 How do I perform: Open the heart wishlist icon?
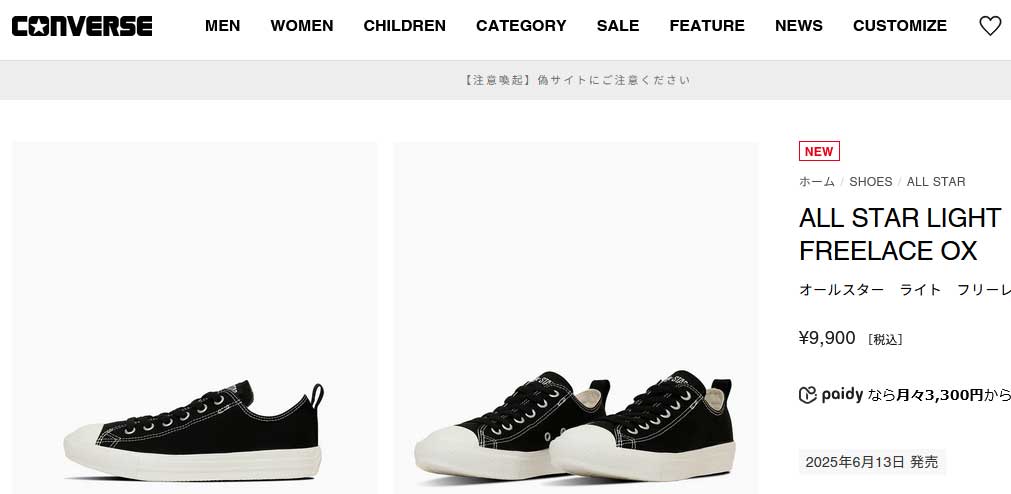pos(990,26)
